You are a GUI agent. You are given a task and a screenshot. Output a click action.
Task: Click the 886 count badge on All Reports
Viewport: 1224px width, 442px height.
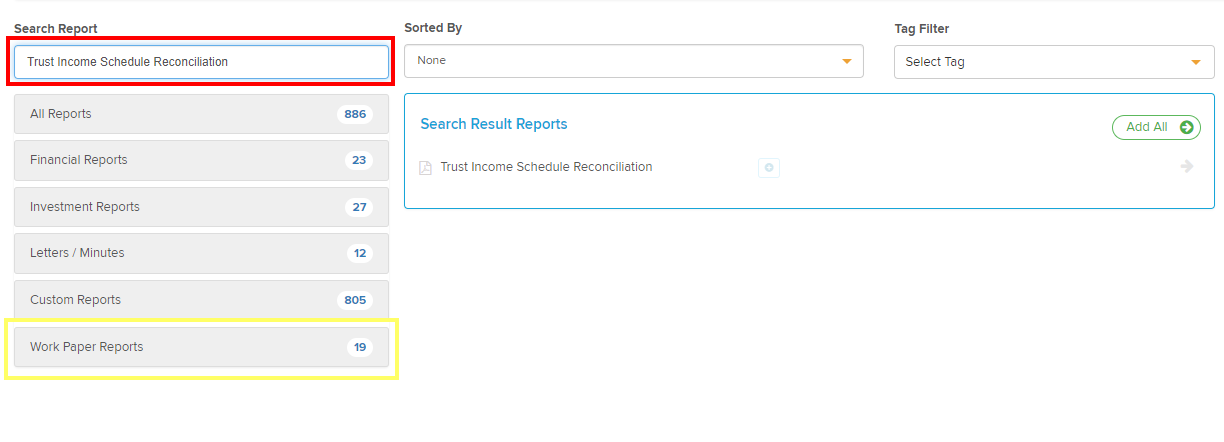pyautogui.click(x=355, y=114)
